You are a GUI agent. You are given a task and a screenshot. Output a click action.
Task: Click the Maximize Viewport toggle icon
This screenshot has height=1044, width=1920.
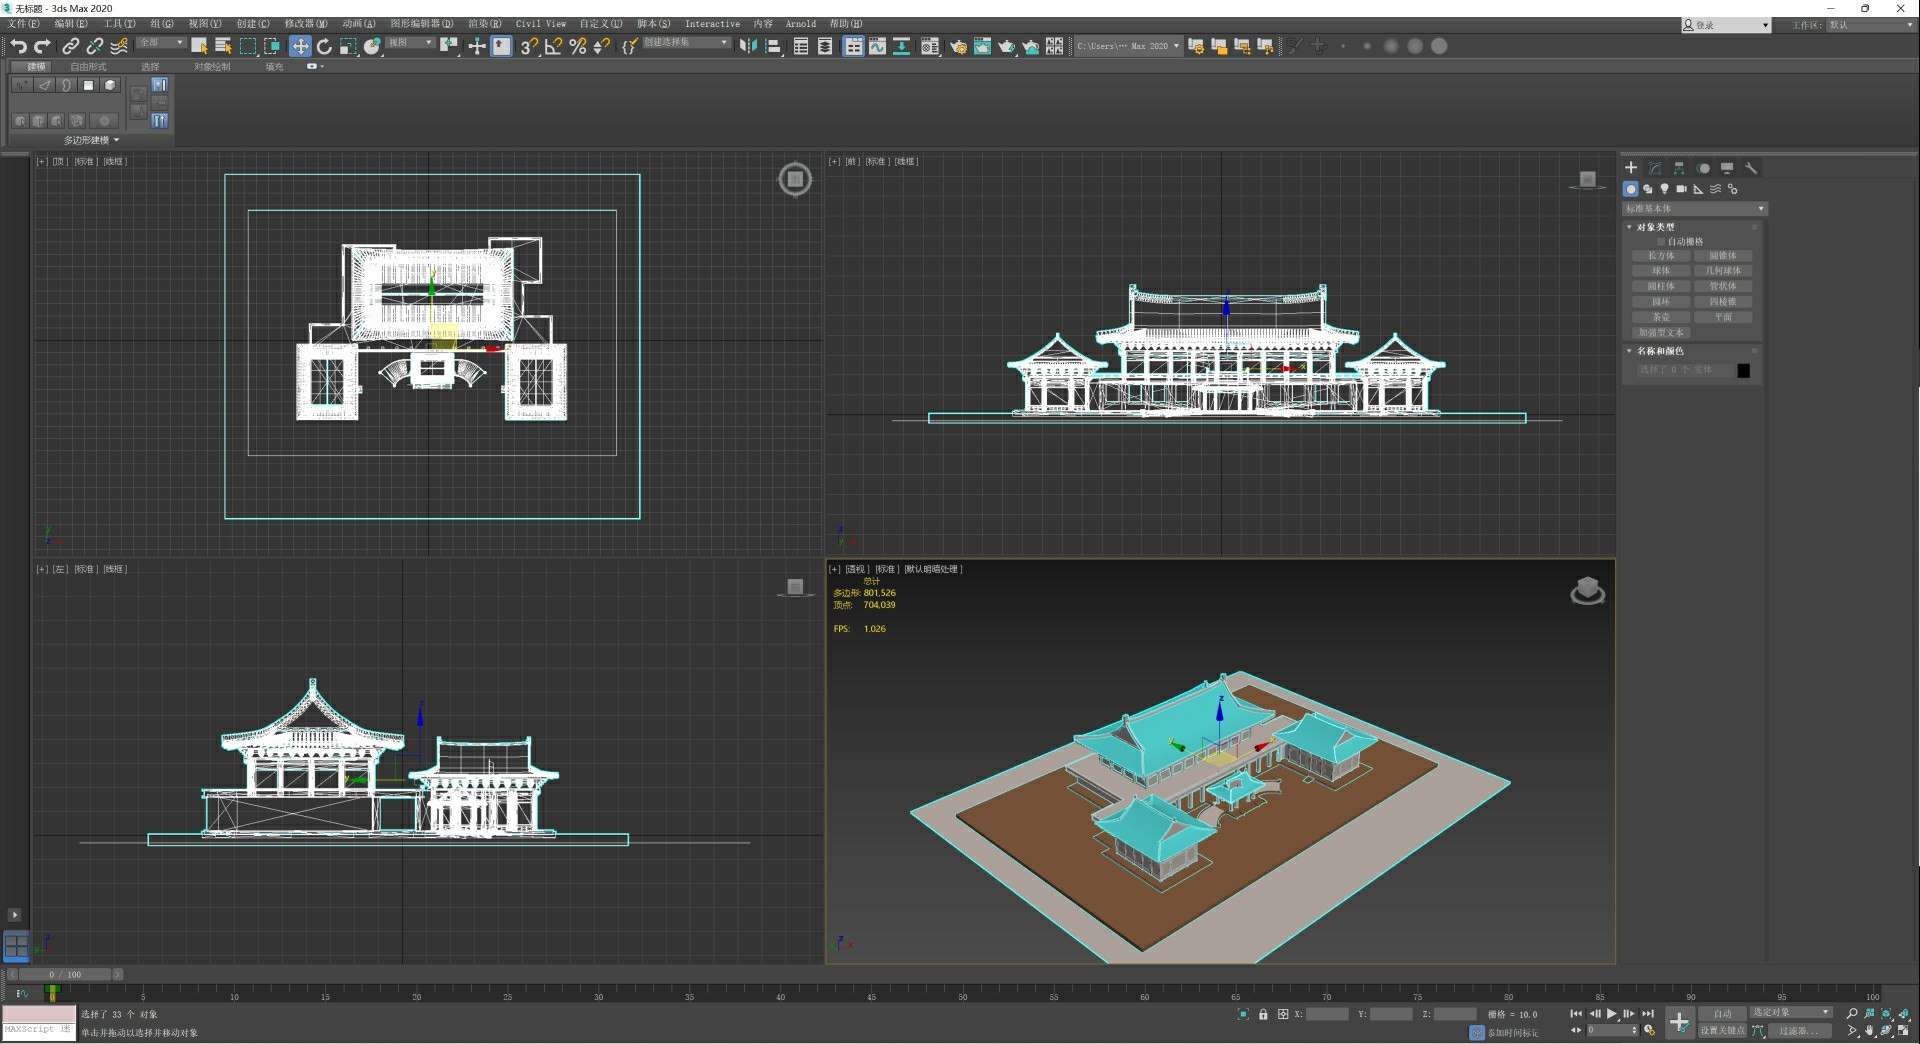point(1904,1030)
